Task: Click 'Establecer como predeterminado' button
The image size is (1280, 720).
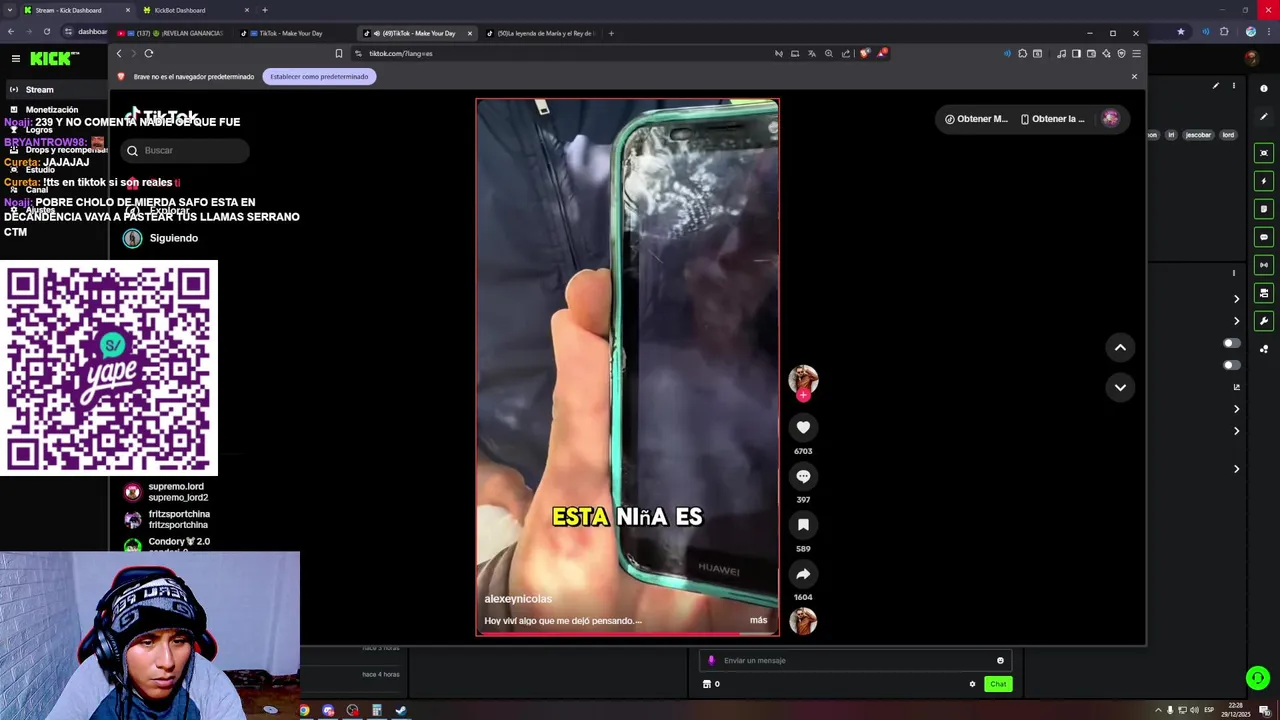Action: tap(319, 76)
